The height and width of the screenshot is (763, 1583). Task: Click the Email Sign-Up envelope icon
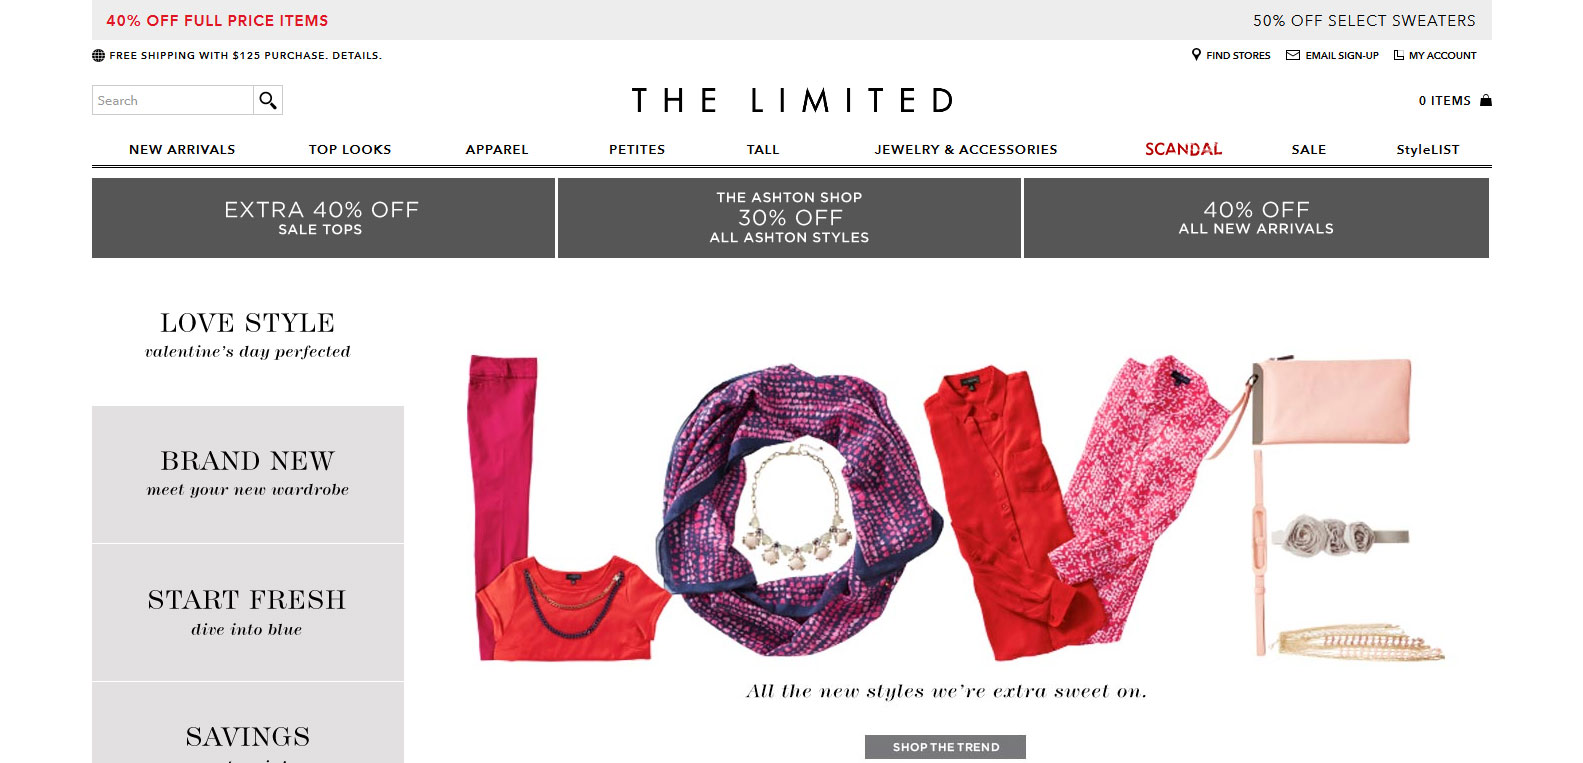coord(1293,55)
